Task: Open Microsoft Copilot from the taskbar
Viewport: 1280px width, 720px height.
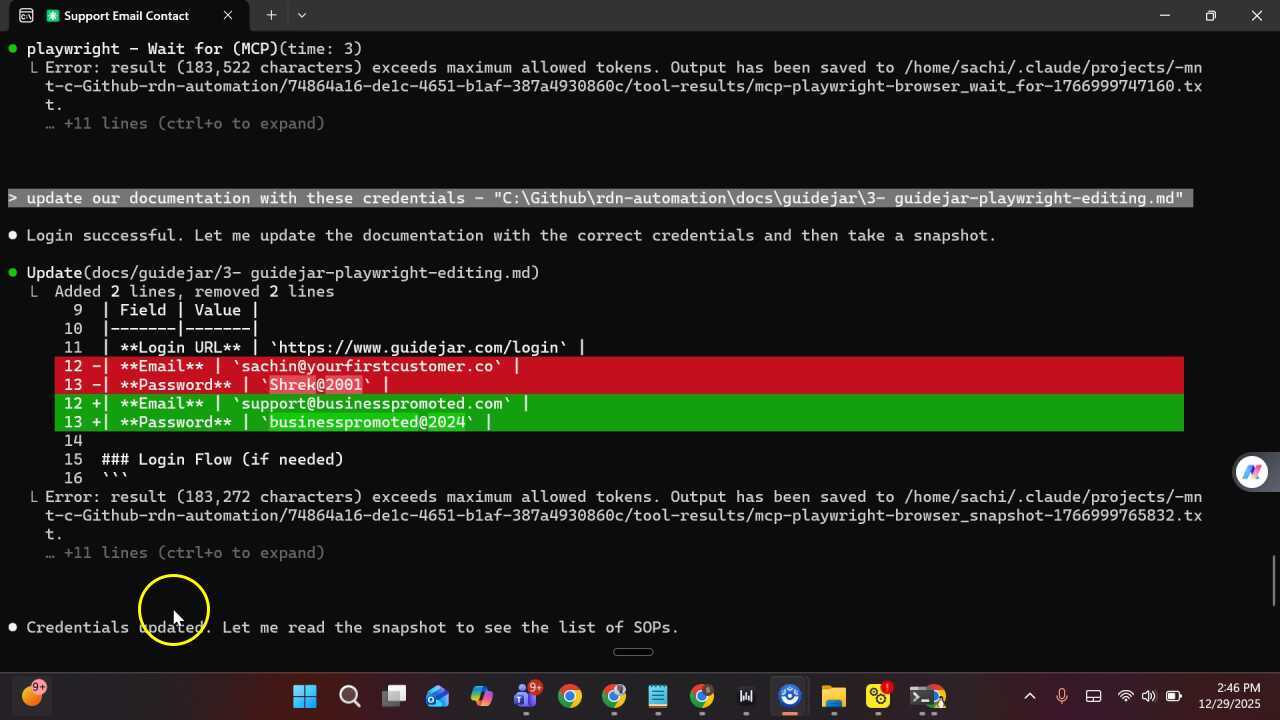Action: [x=481, y=696]
